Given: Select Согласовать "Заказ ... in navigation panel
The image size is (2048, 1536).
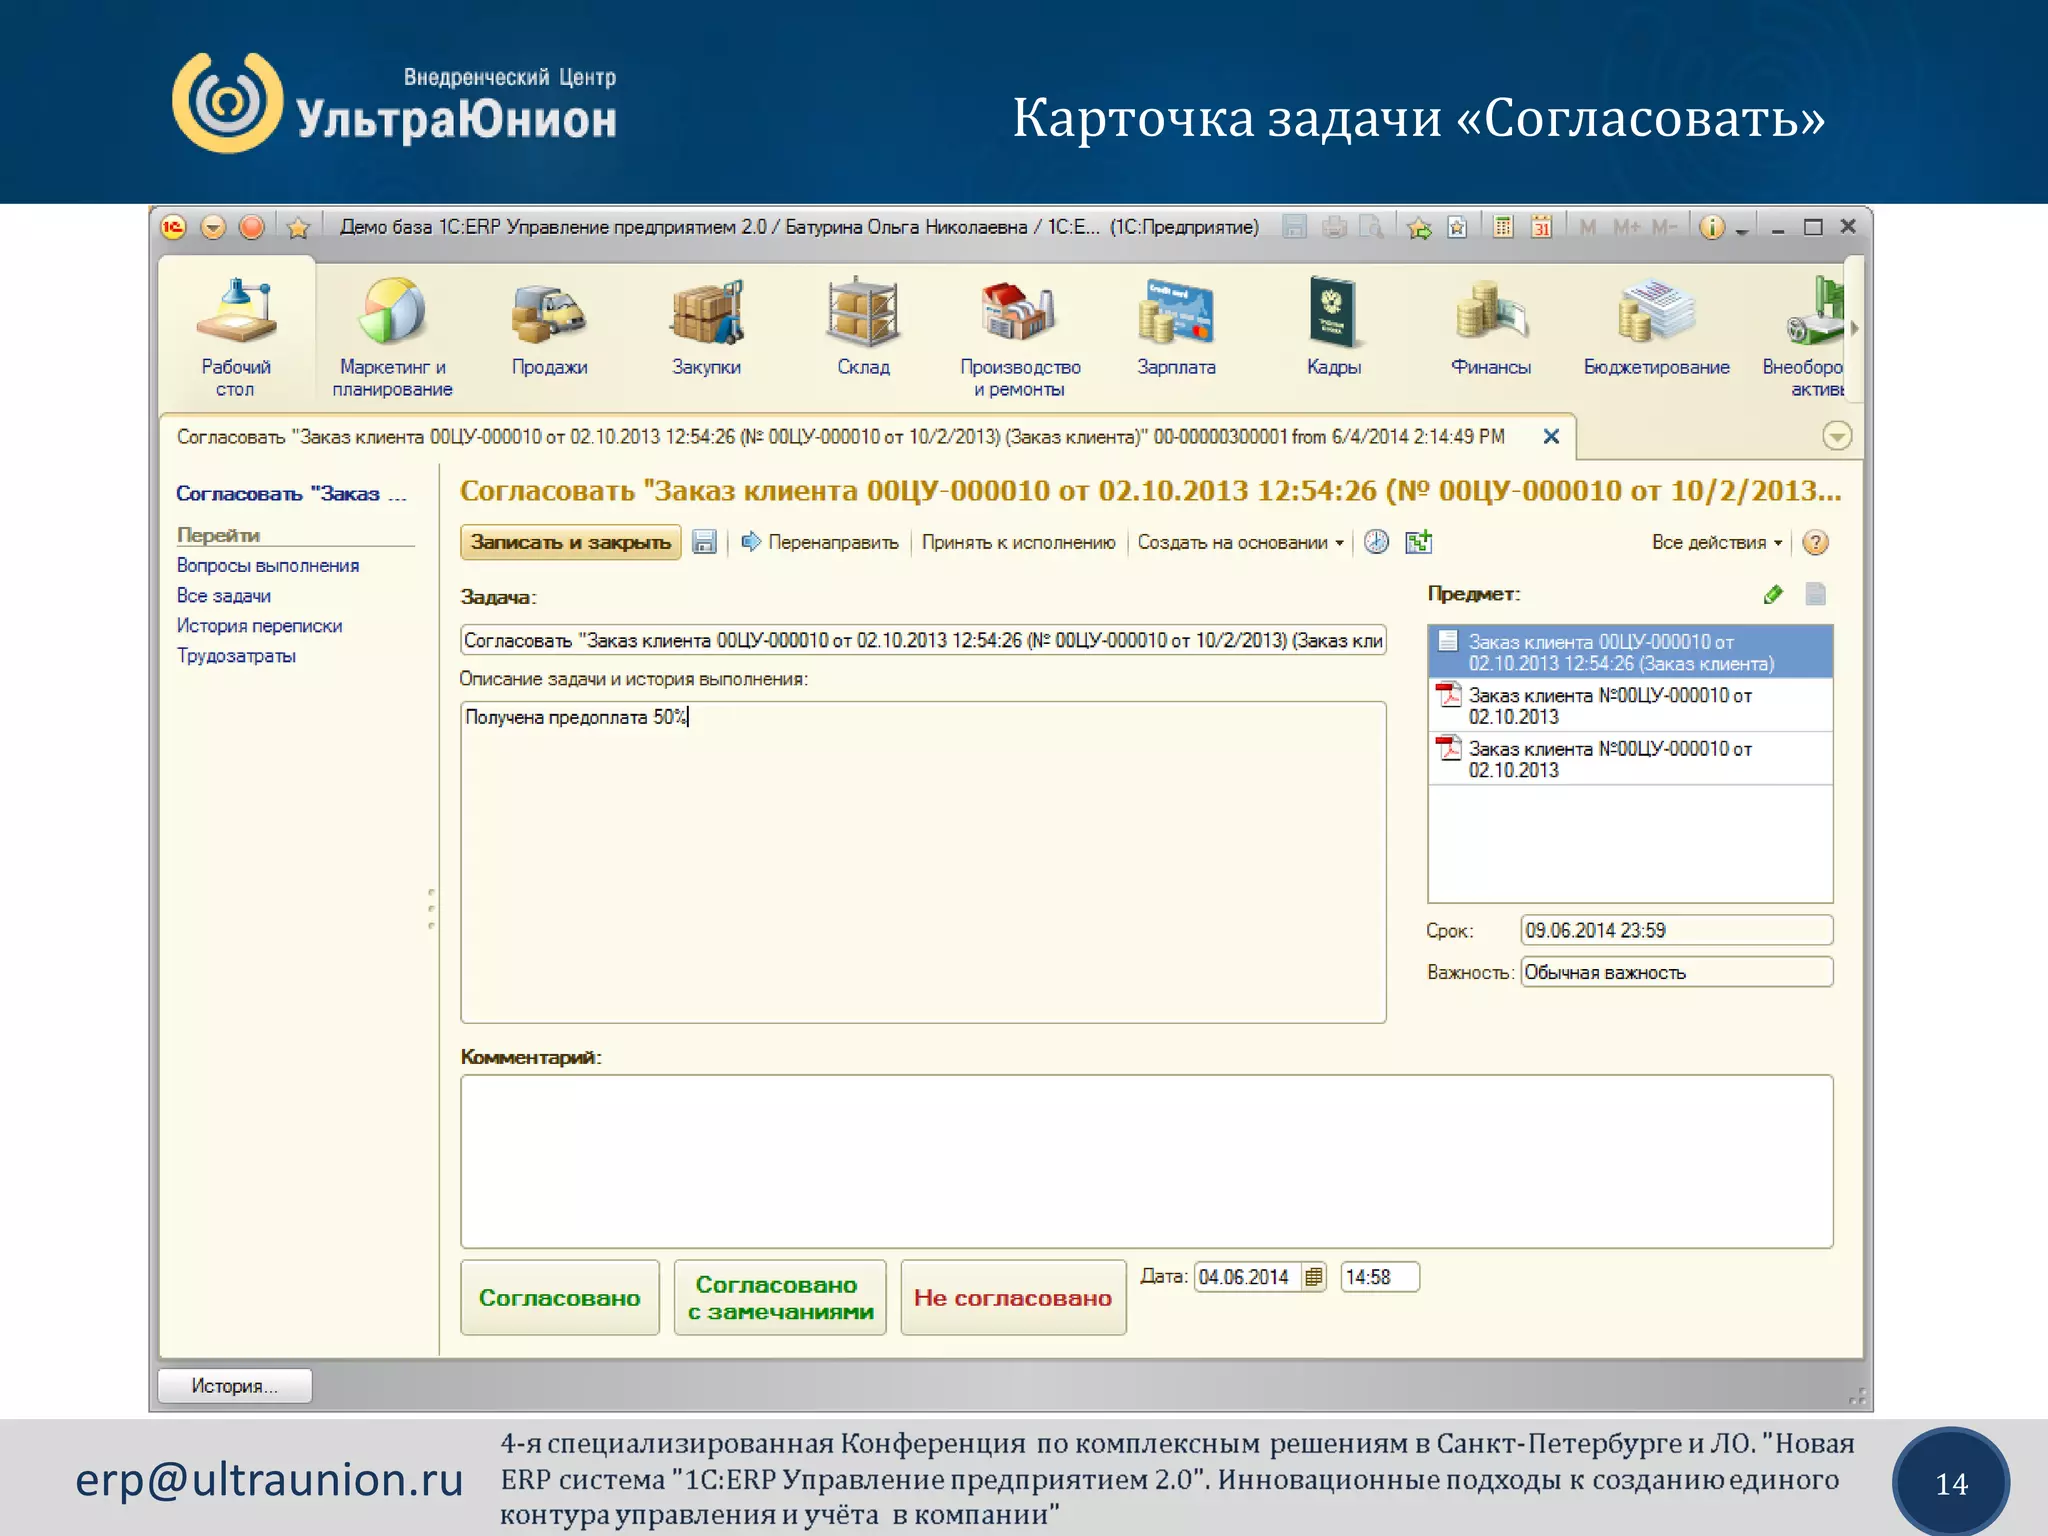Looking at the screenshot, I should 291,494.
